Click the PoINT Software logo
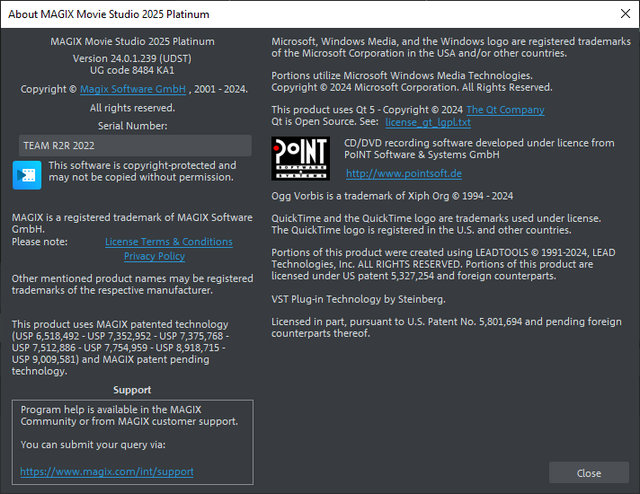The height and width of the screenshot is (494, 640). pos(300,158)
